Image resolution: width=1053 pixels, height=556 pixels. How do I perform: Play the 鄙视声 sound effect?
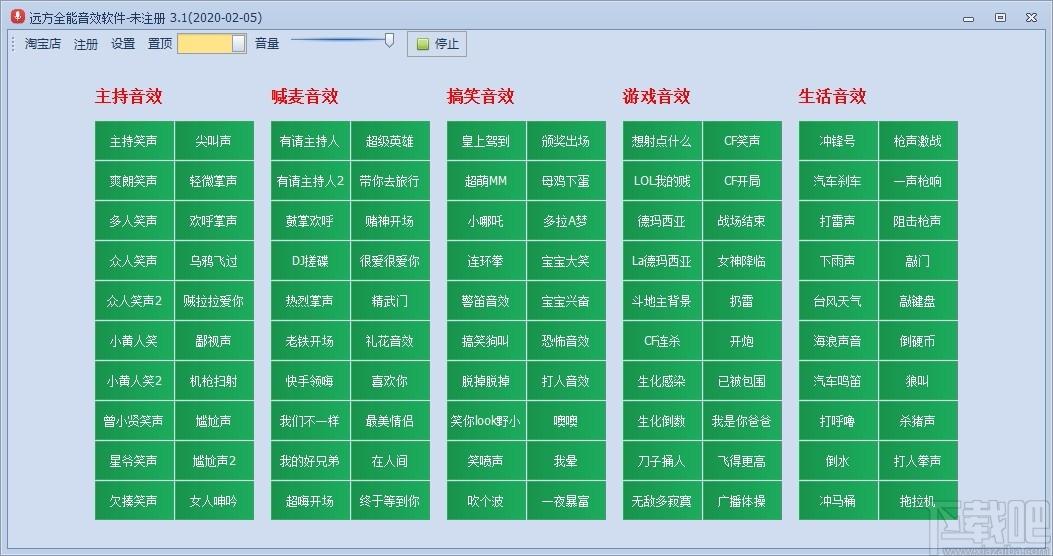pyautogui.click(x=214, y=340)
